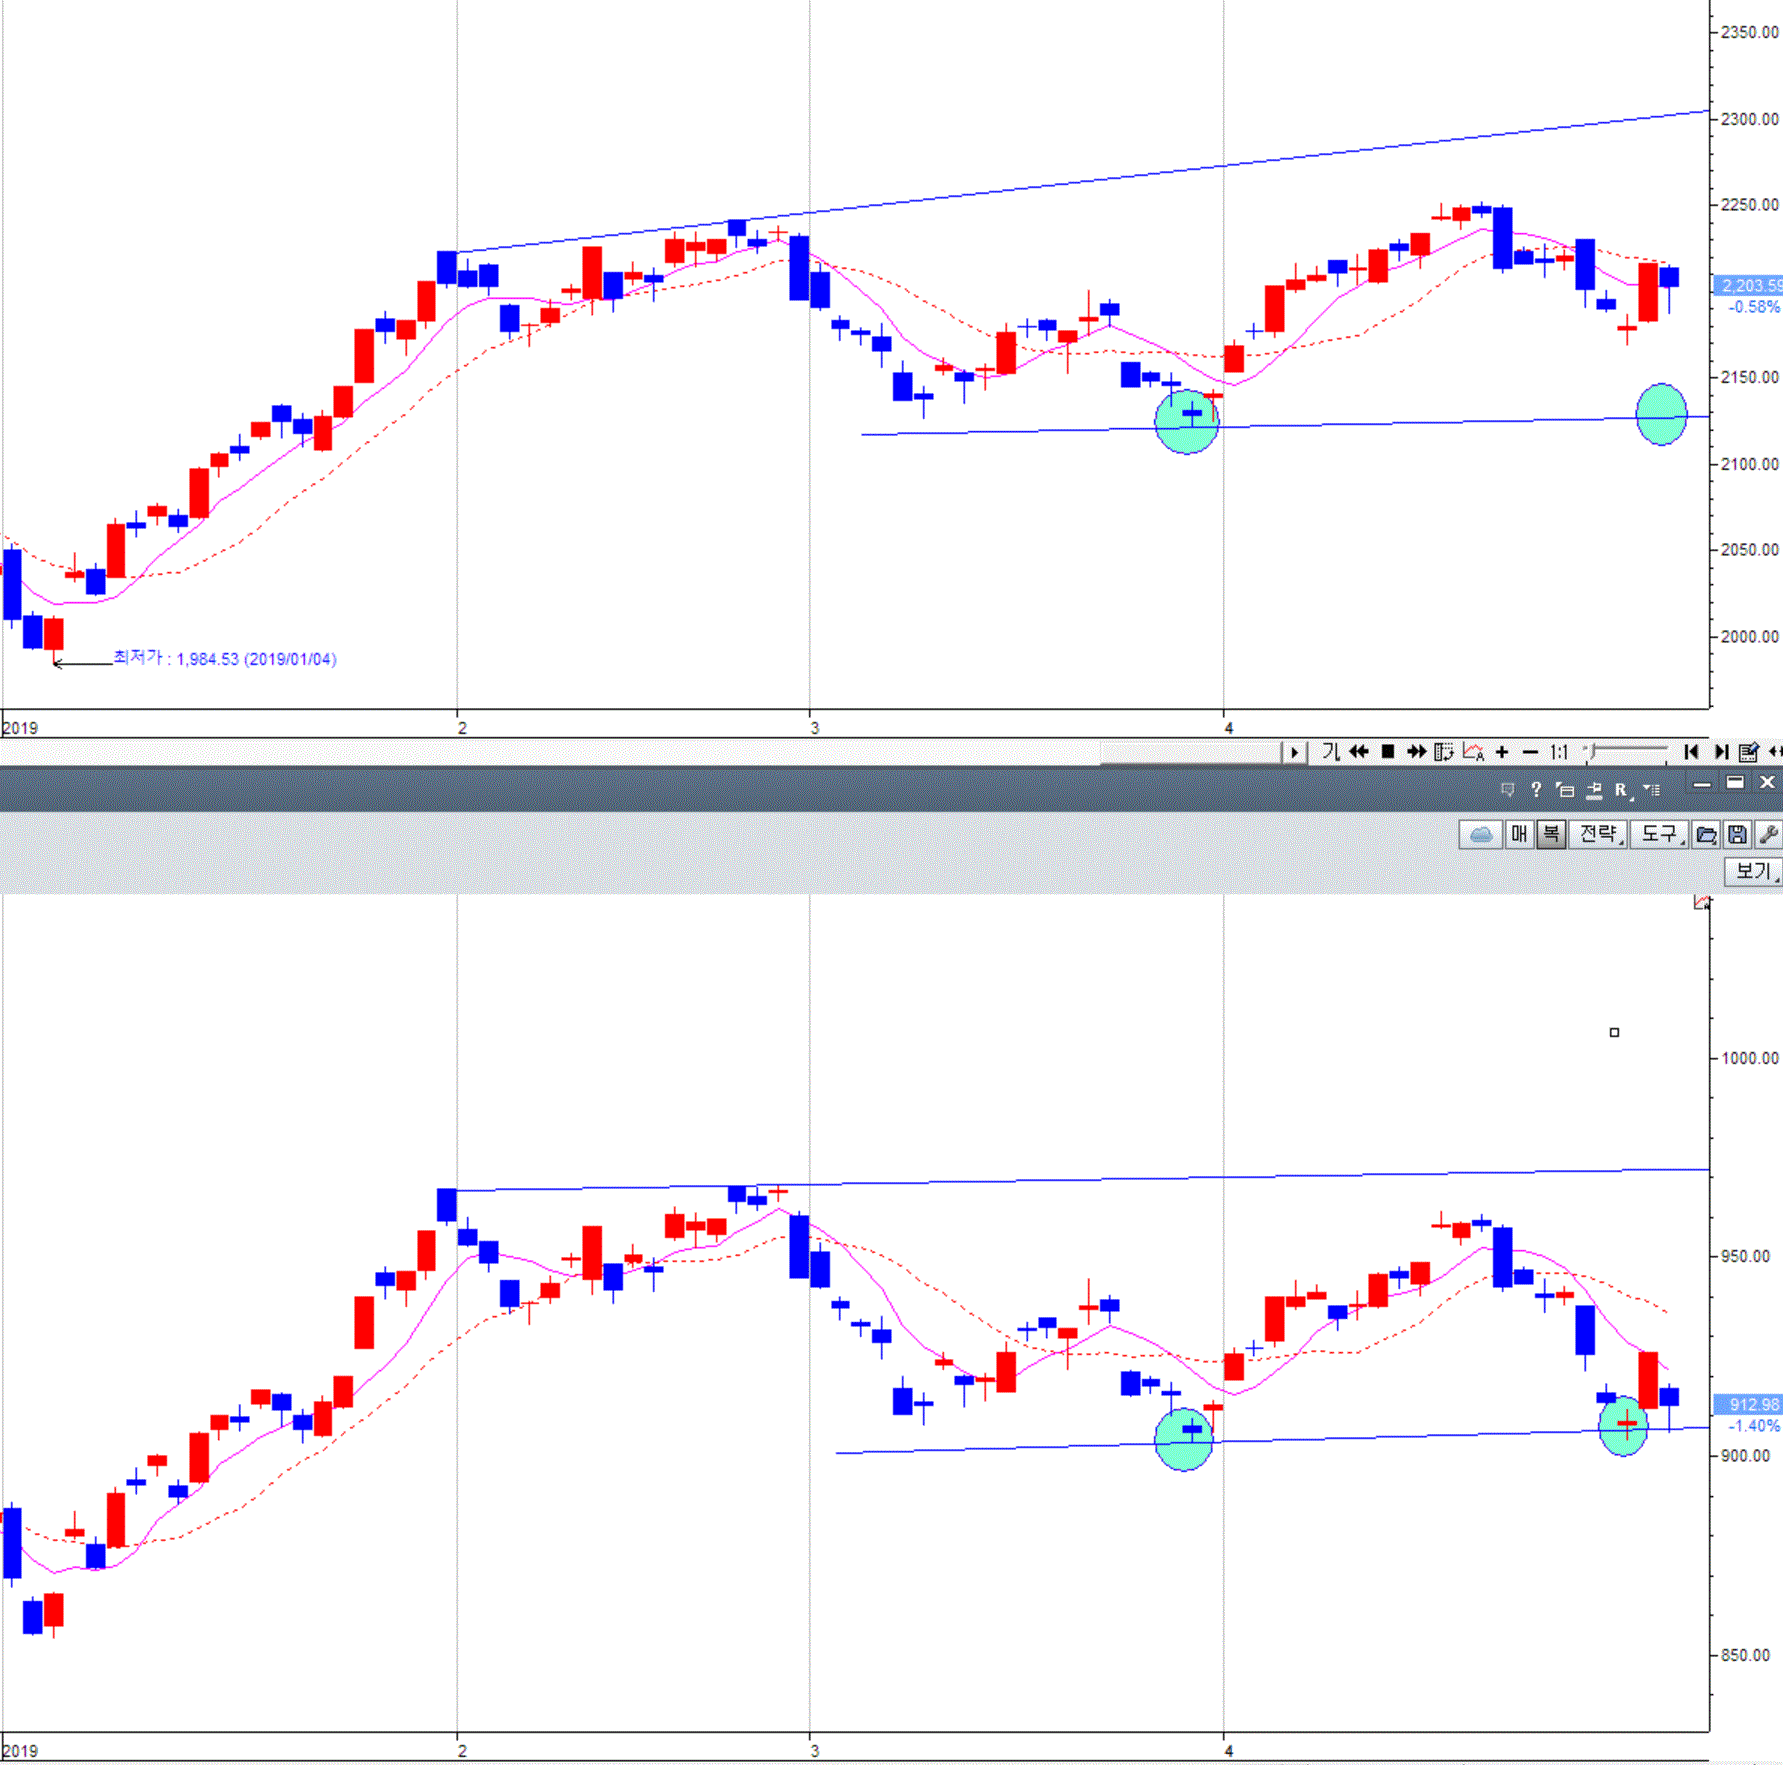Image resolution: width=1783 pixels, height=1765 pixels.
Task: Open the list menu dropdown in title bar
Action: [1651, 790]
